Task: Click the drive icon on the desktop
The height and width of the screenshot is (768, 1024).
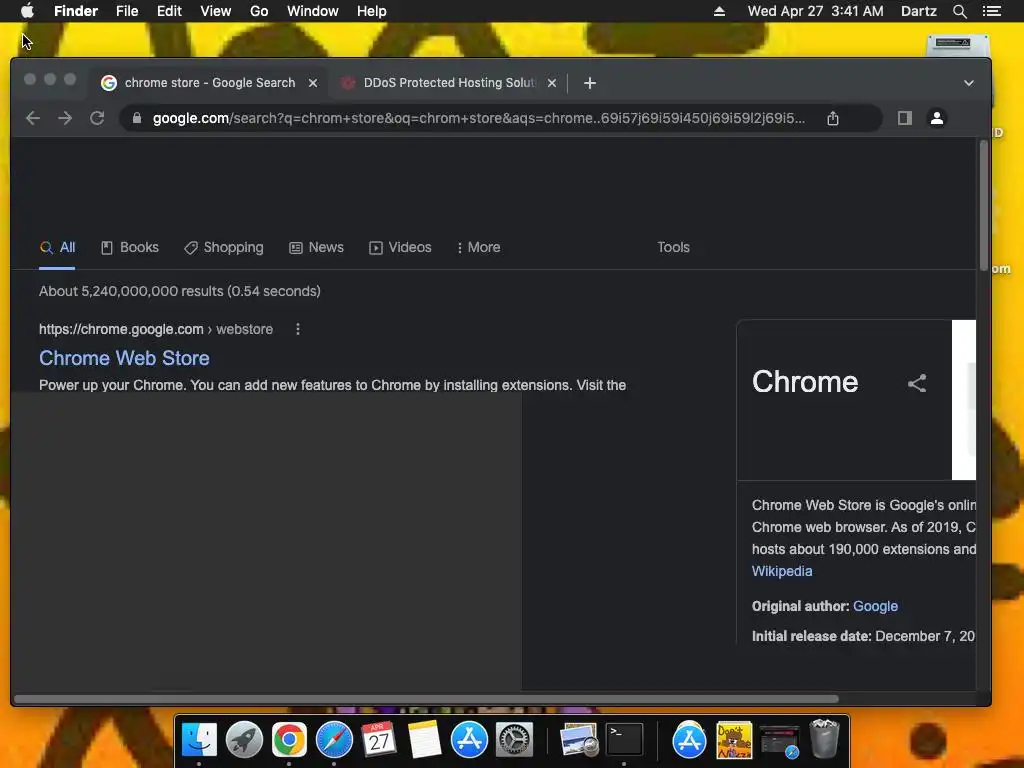Action: 958,44
